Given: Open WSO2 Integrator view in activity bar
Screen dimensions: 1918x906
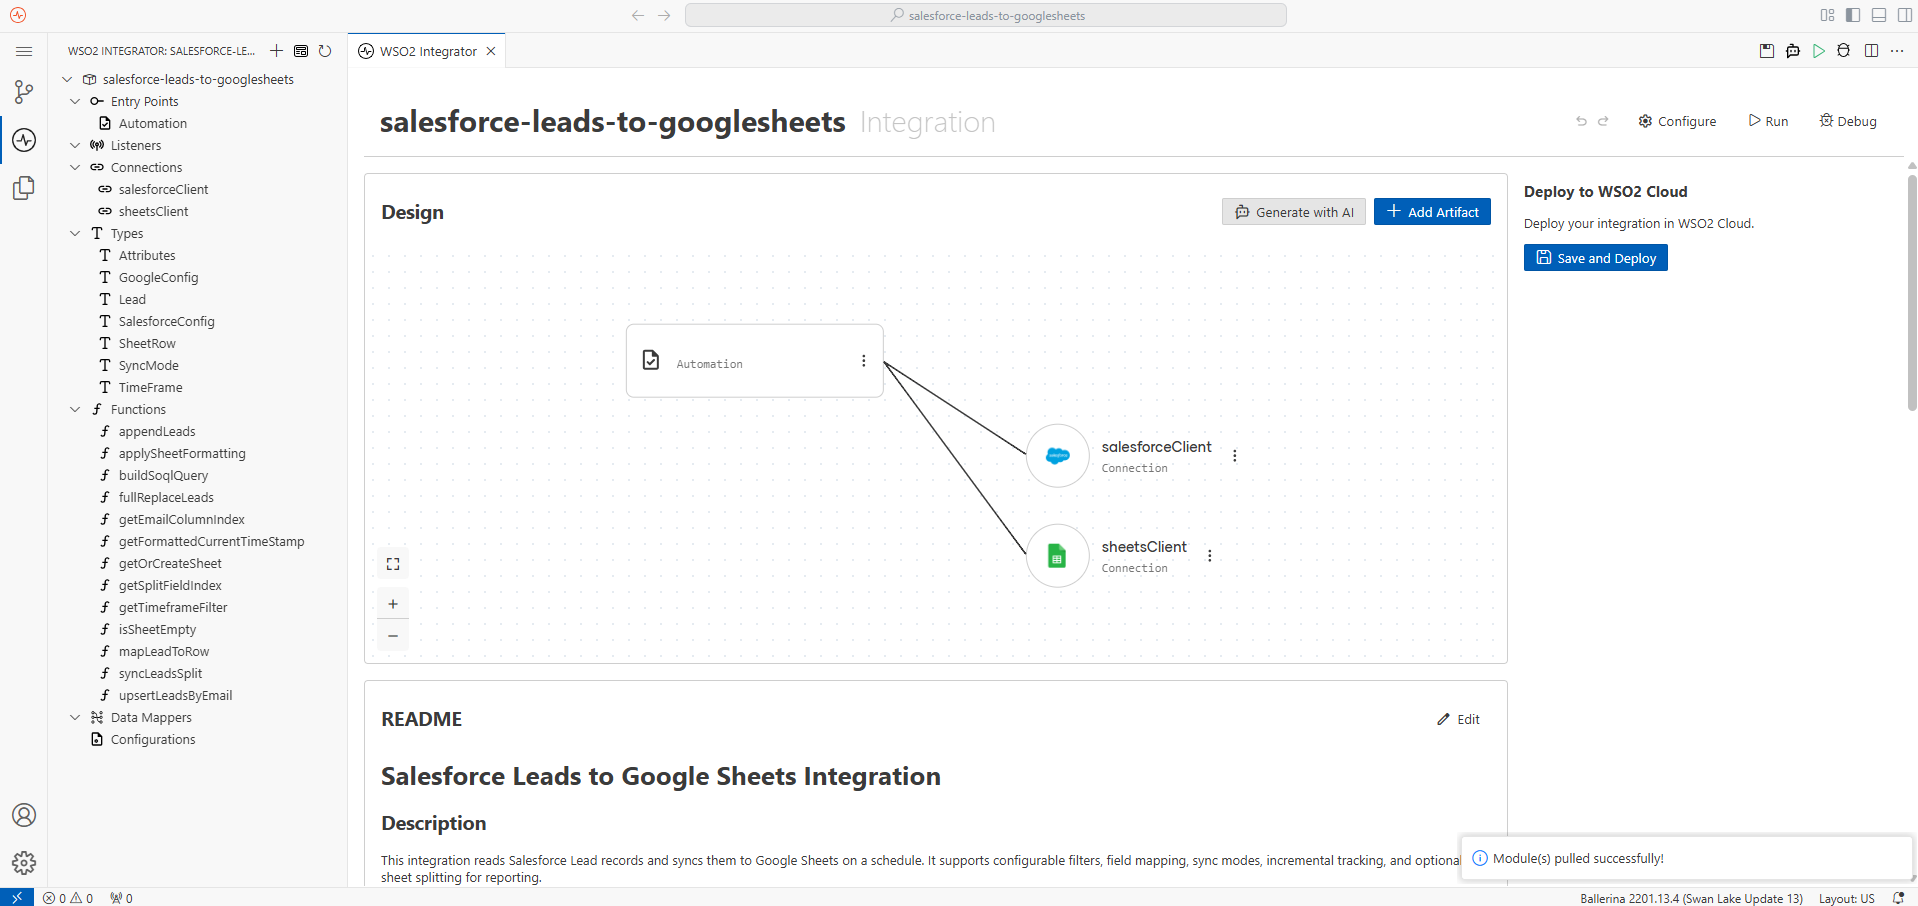Looking at the screenshot, I should (24, 140).
